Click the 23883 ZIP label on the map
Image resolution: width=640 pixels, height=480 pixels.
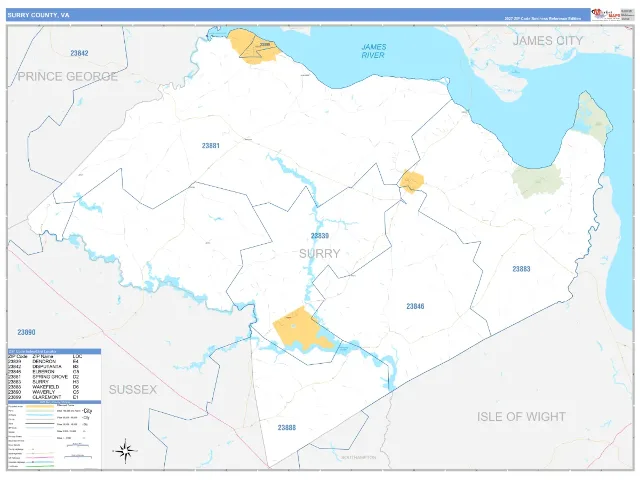[521, 269]
